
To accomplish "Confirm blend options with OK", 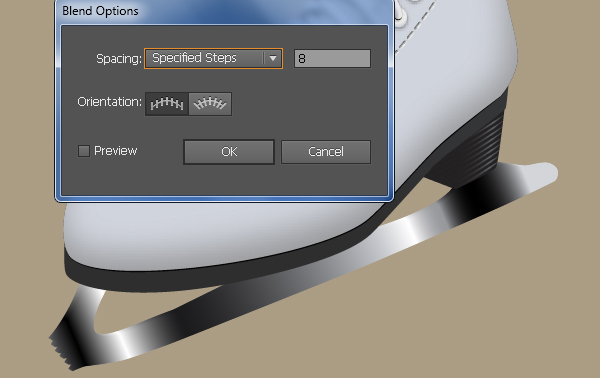I will 229,152.
